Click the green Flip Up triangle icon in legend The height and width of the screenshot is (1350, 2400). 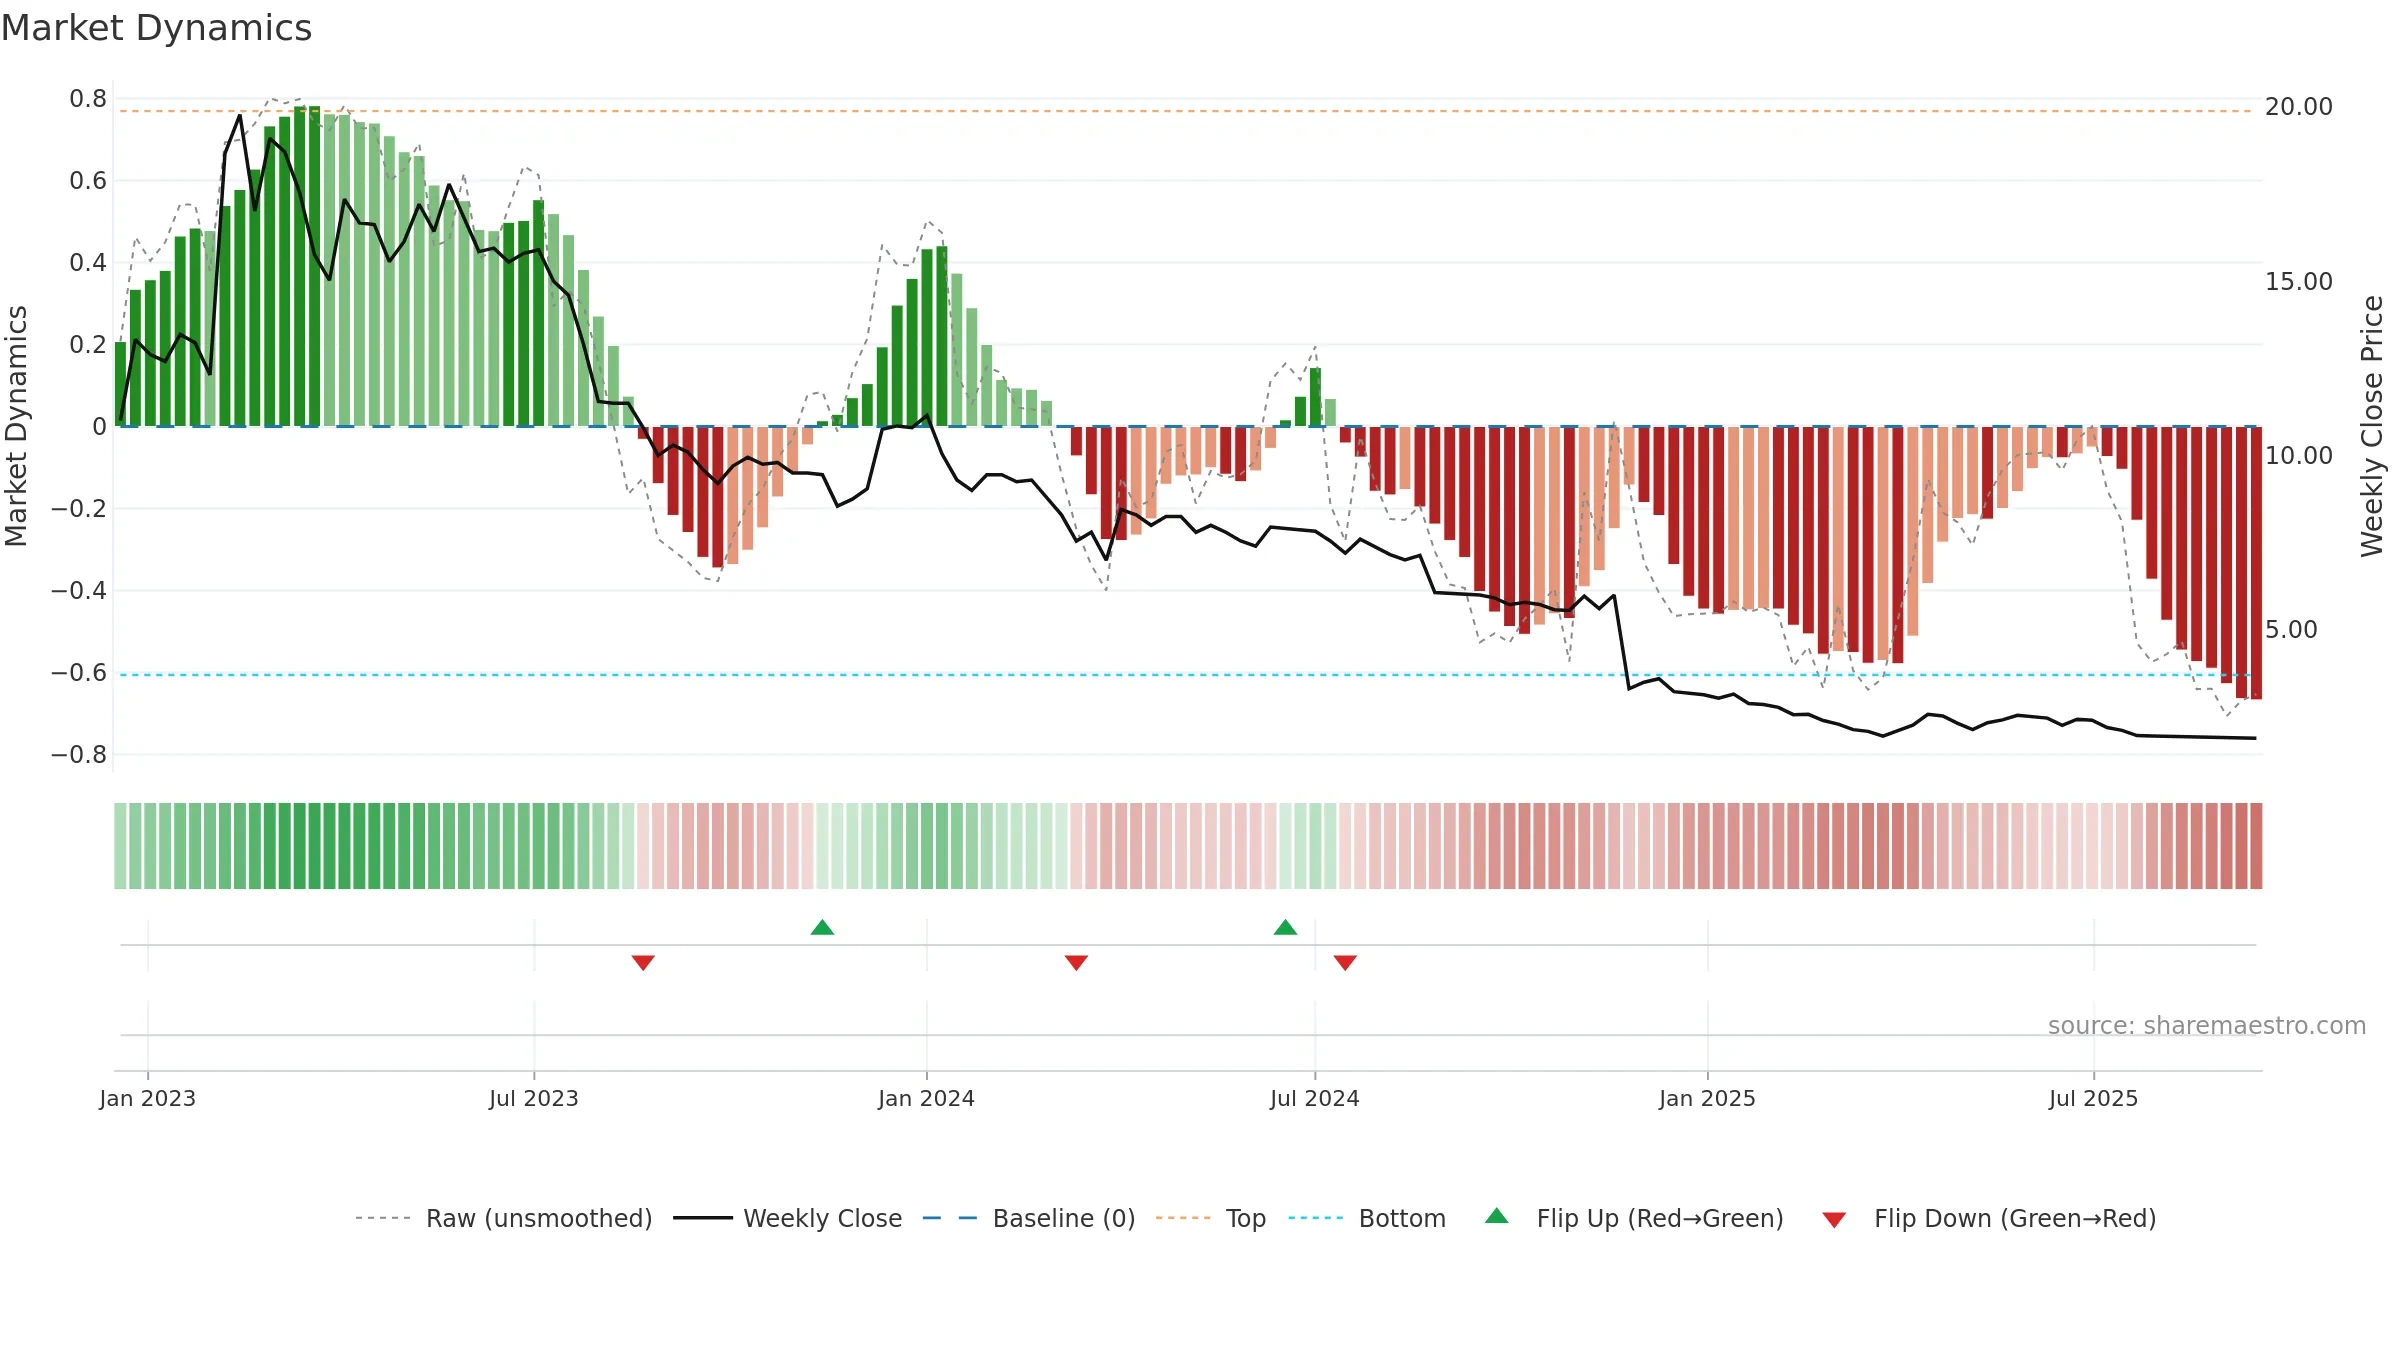(x=1497, y=1216)
